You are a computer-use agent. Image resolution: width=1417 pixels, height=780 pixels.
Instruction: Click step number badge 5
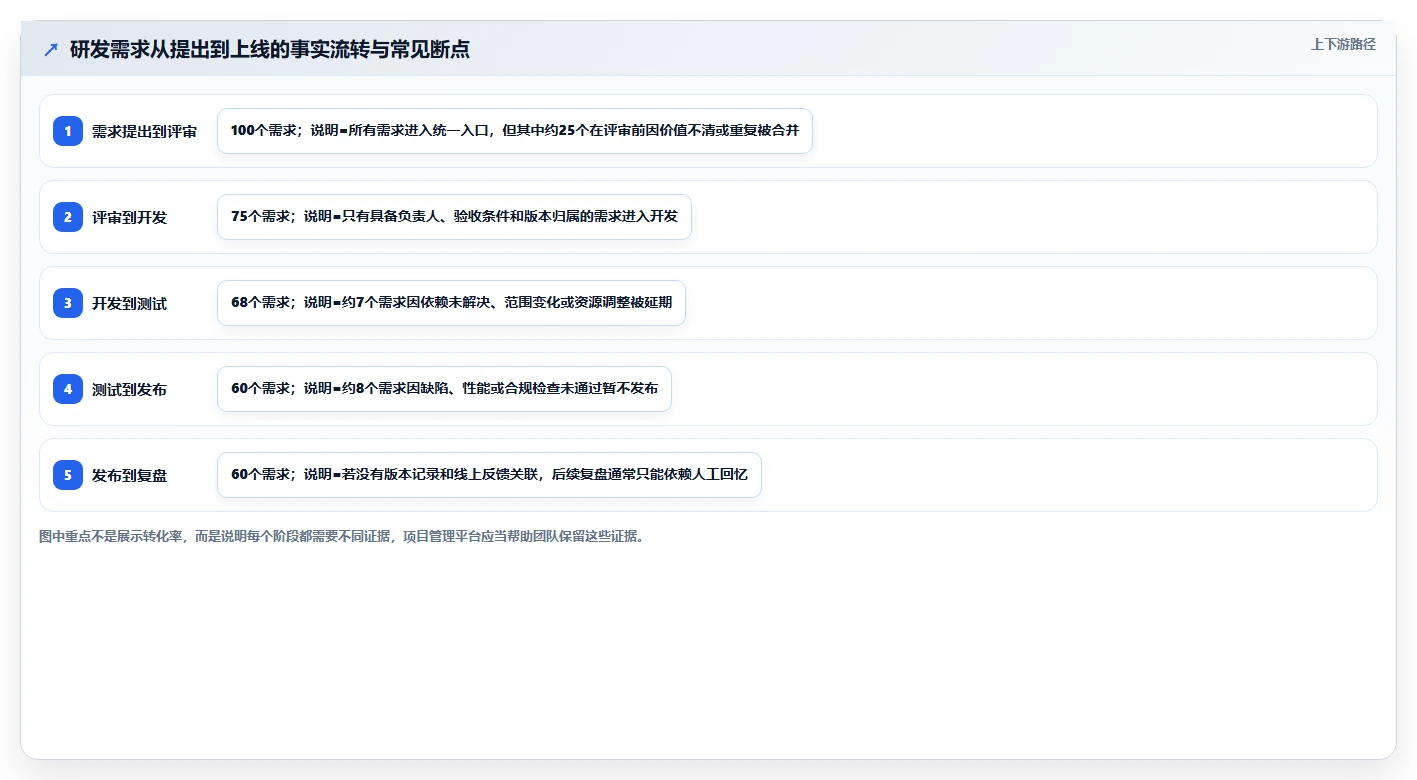[x=68, y=475]
